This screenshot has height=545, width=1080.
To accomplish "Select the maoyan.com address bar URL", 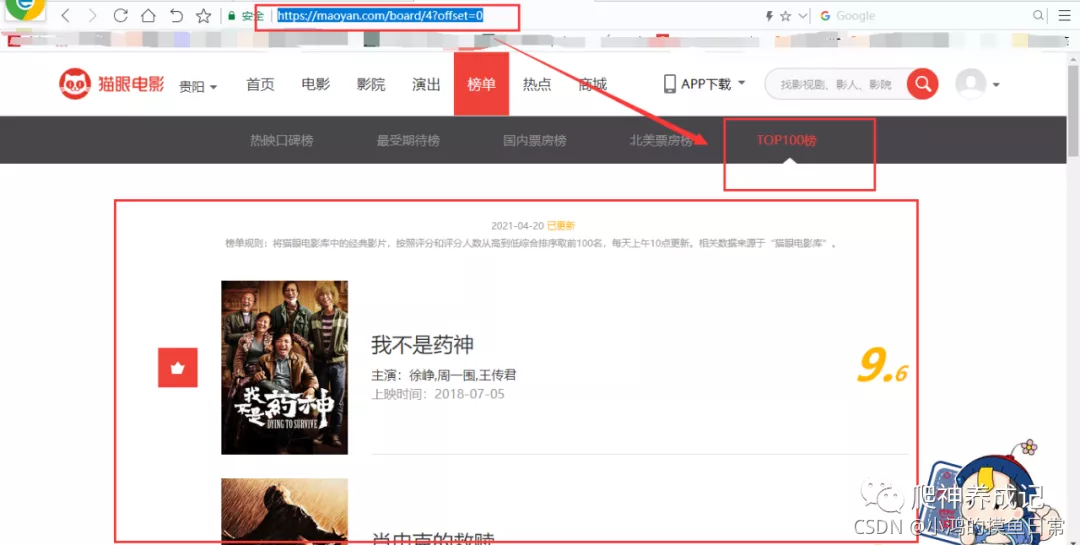I will tap(380, 16).
